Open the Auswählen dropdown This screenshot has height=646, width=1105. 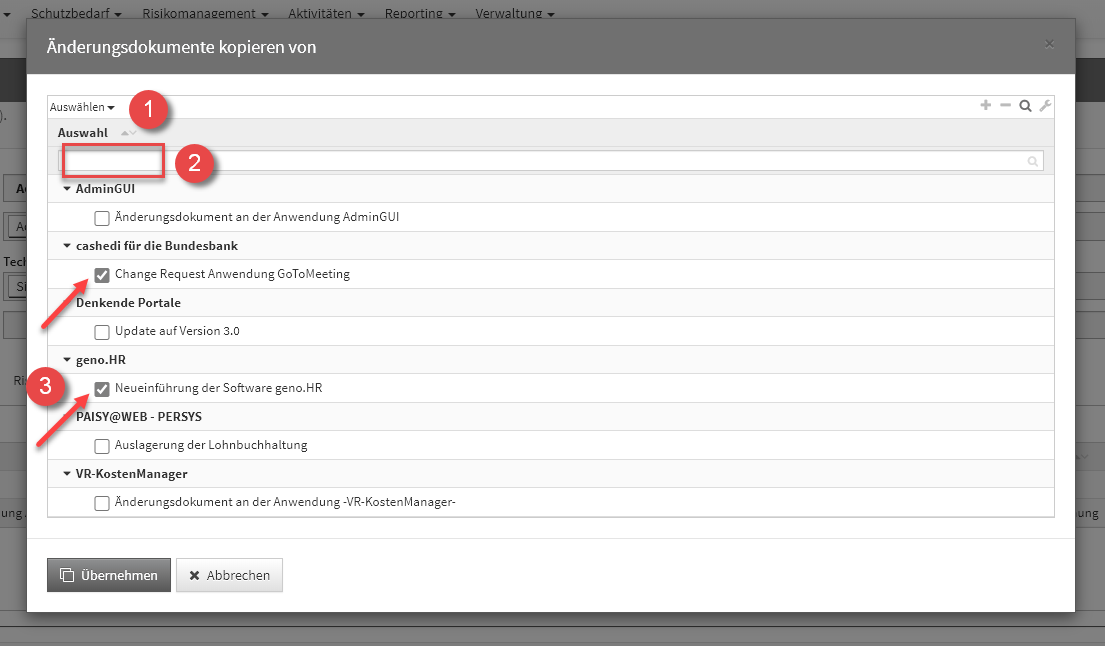82,107
